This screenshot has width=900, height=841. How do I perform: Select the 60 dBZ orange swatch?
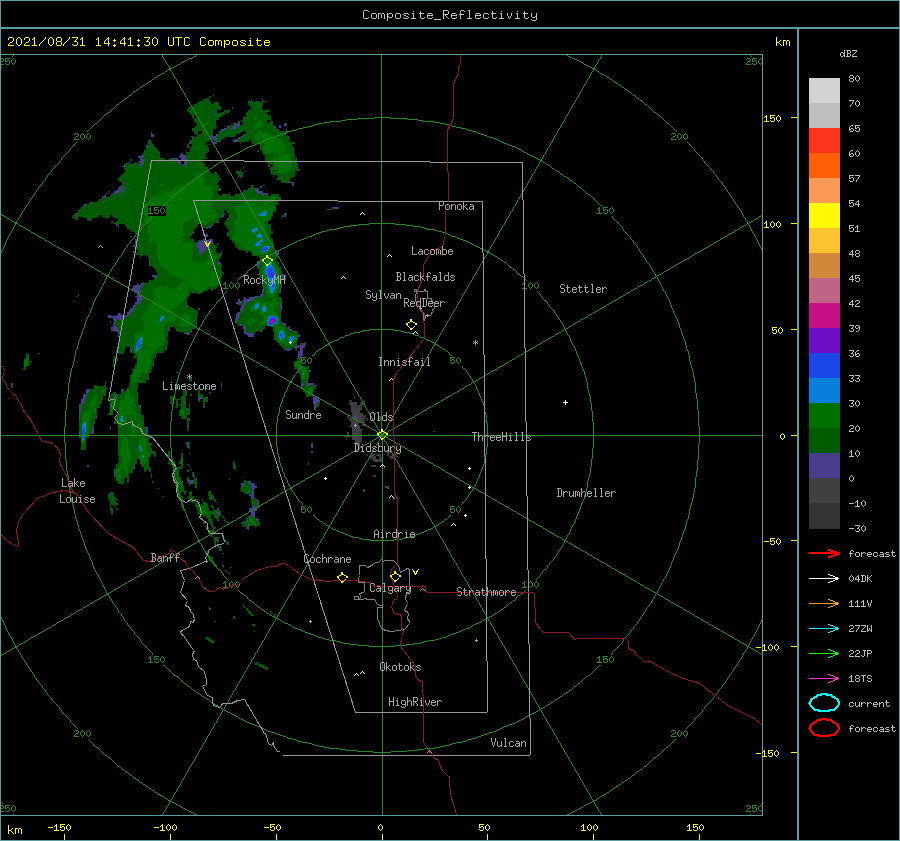point(824,165)
